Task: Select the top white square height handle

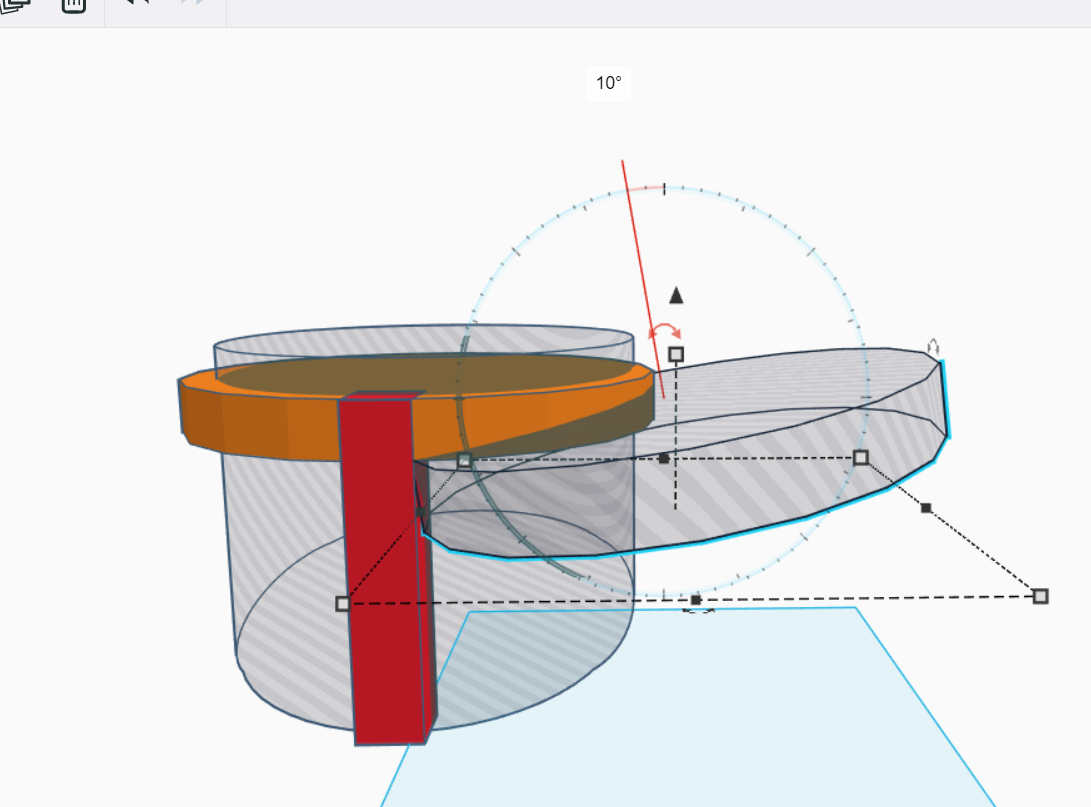Action: click(676, 353)
